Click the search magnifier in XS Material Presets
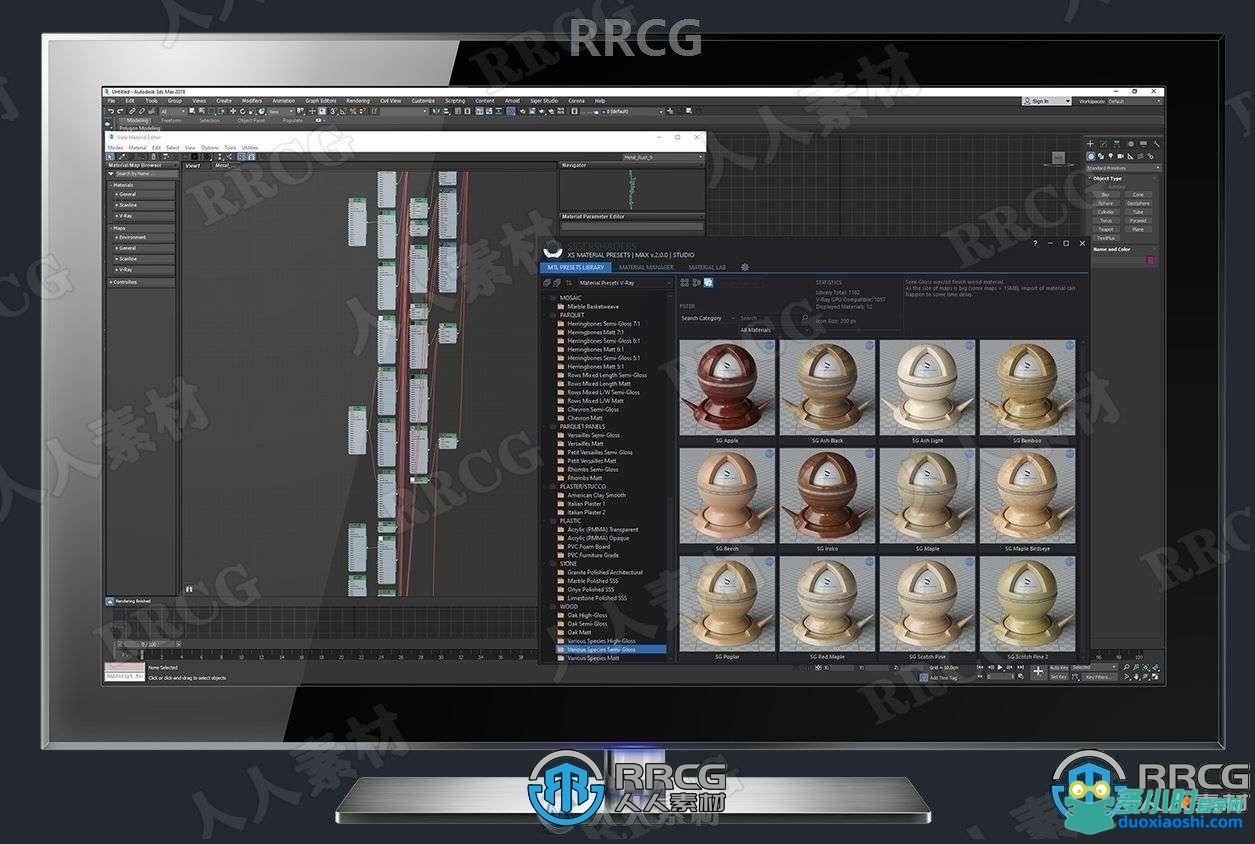 click(x=805, y=318)
